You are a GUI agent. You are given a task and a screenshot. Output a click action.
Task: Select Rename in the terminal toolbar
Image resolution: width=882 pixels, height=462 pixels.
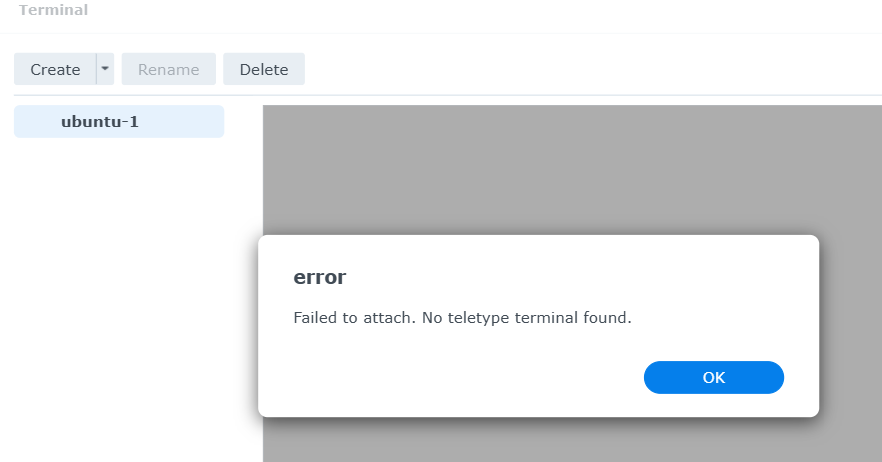pyautogui.click(x=168, y=69)
